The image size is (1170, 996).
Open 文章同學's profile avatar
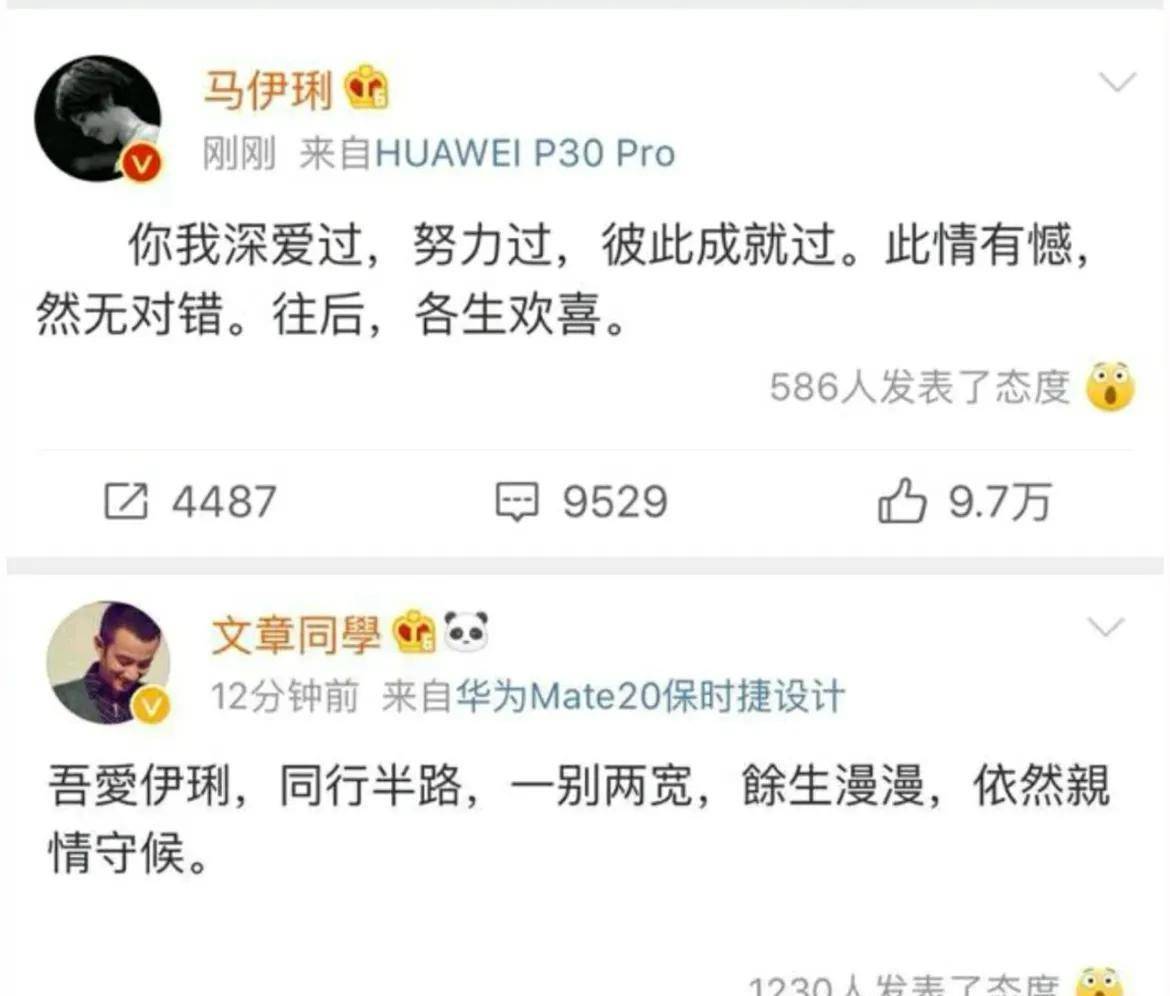109,662
